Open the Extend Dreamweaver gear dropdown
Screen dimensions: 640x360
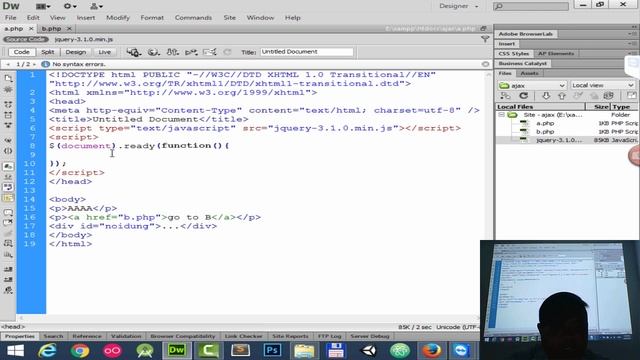(70, 6)
